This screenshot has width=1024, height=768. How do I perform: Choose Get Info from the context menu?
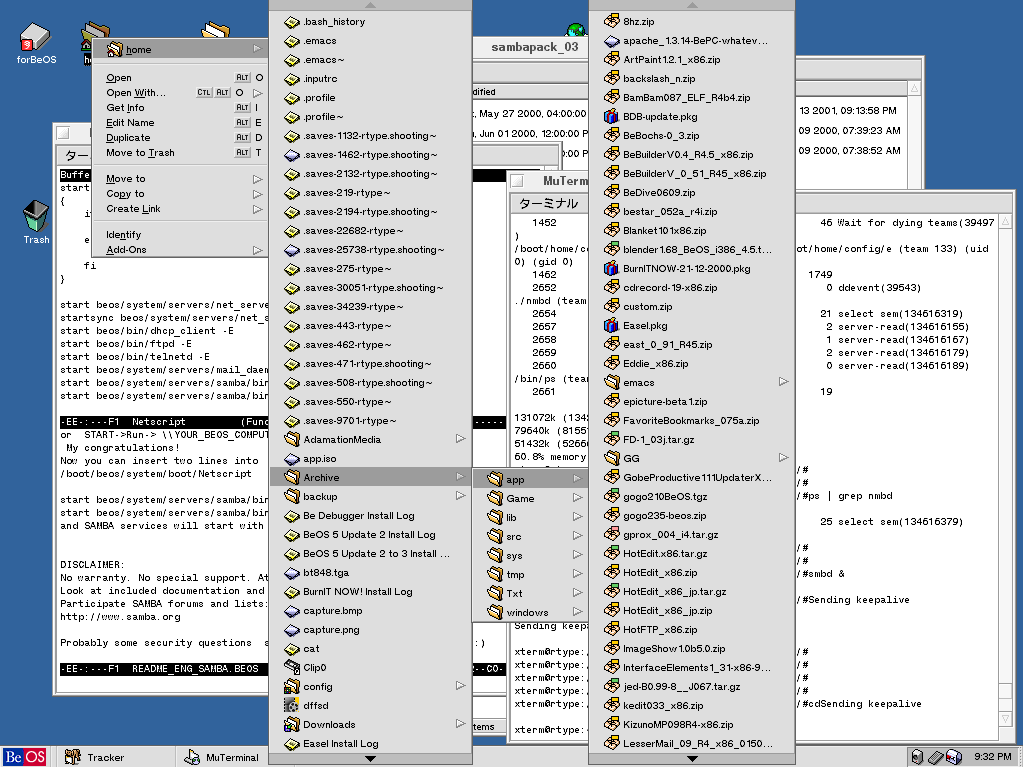180,108
